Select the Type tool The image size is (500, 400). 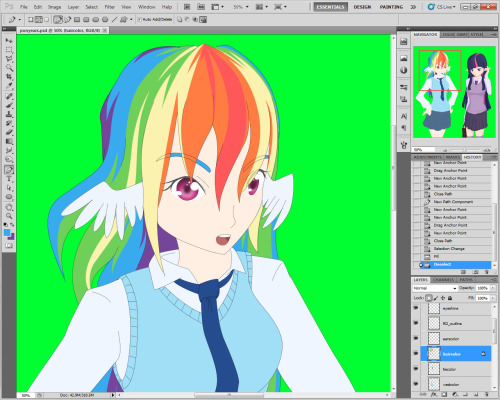coord(9,179)
